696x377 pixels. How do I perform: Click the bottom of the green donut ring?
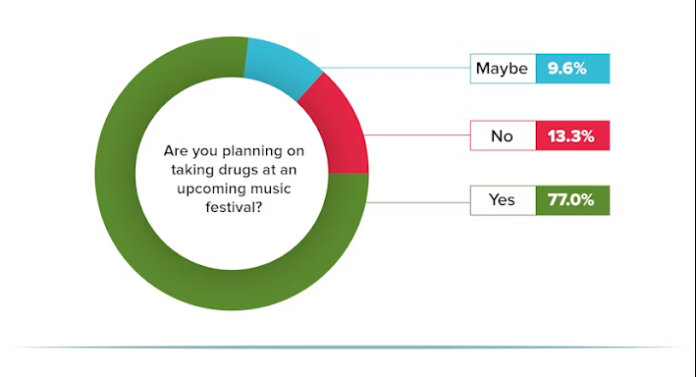coord(232,290)
